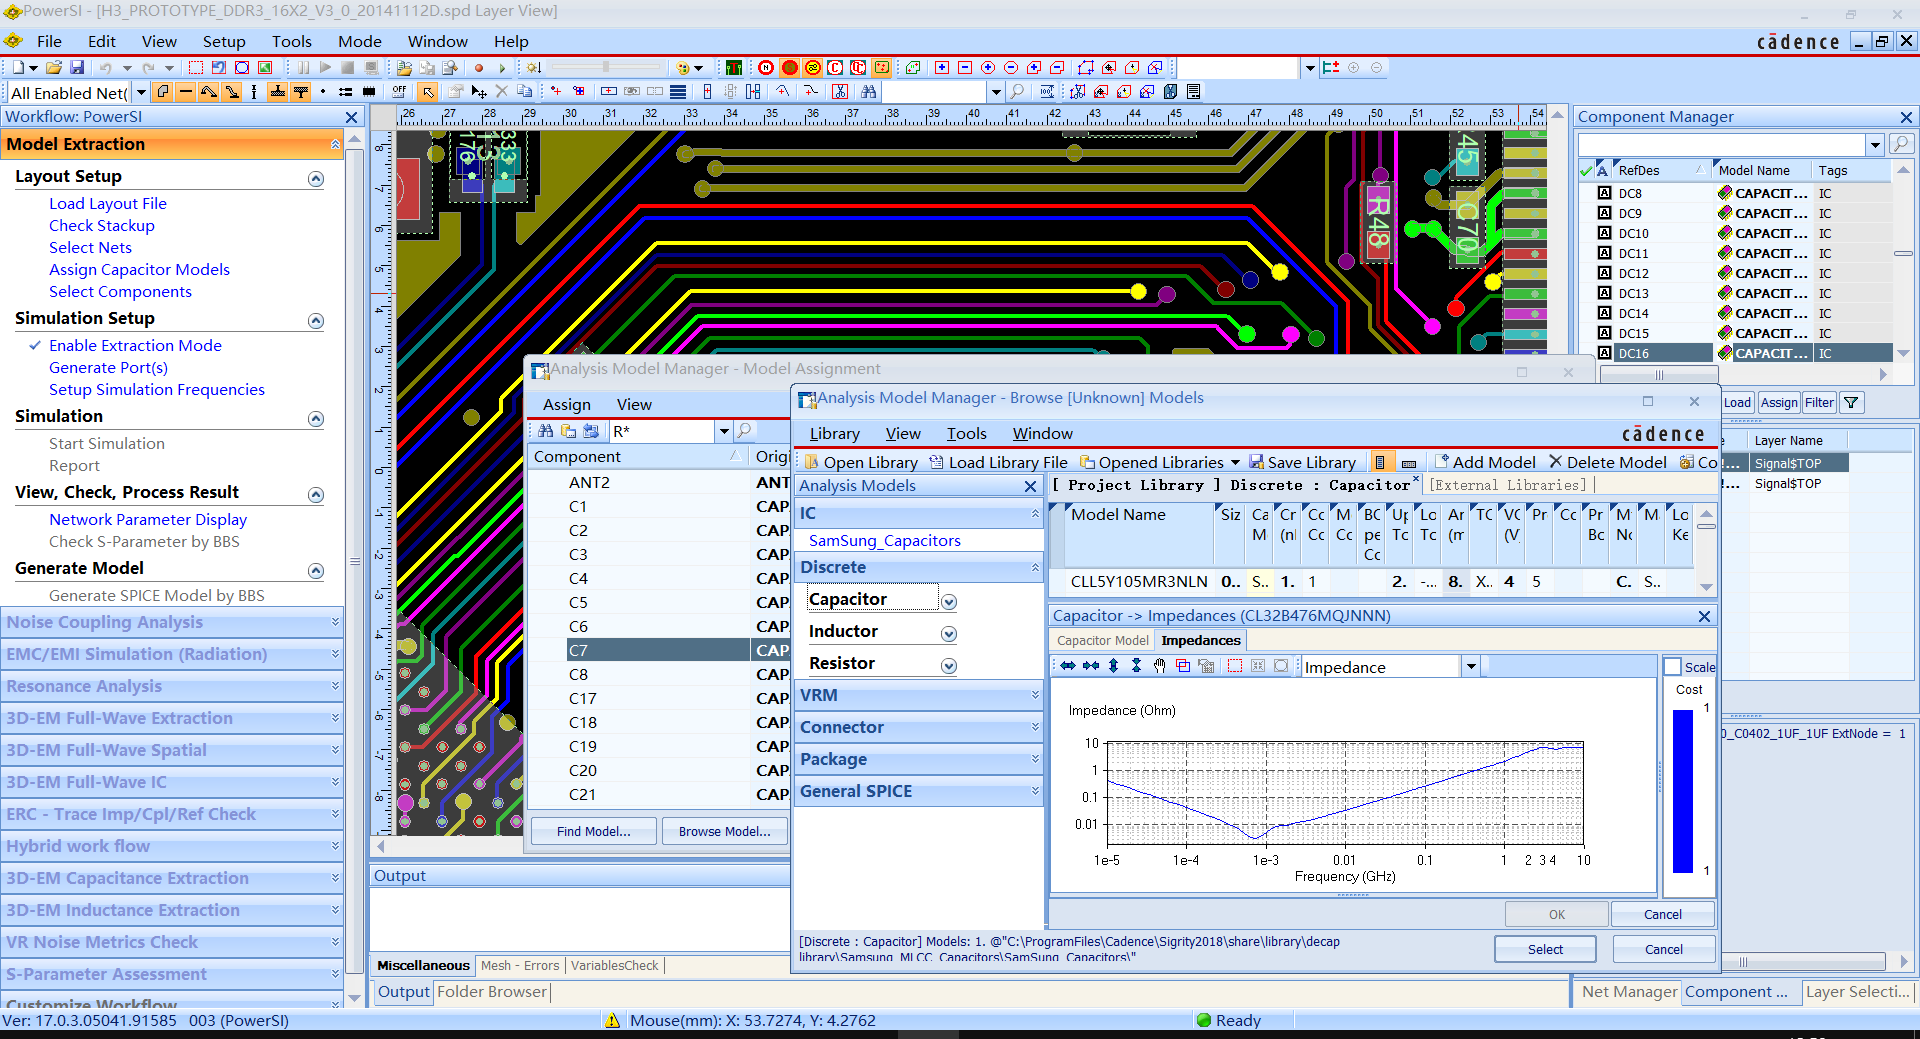
Task: Click Generate Port(s) workflow link
Action: 109,367
